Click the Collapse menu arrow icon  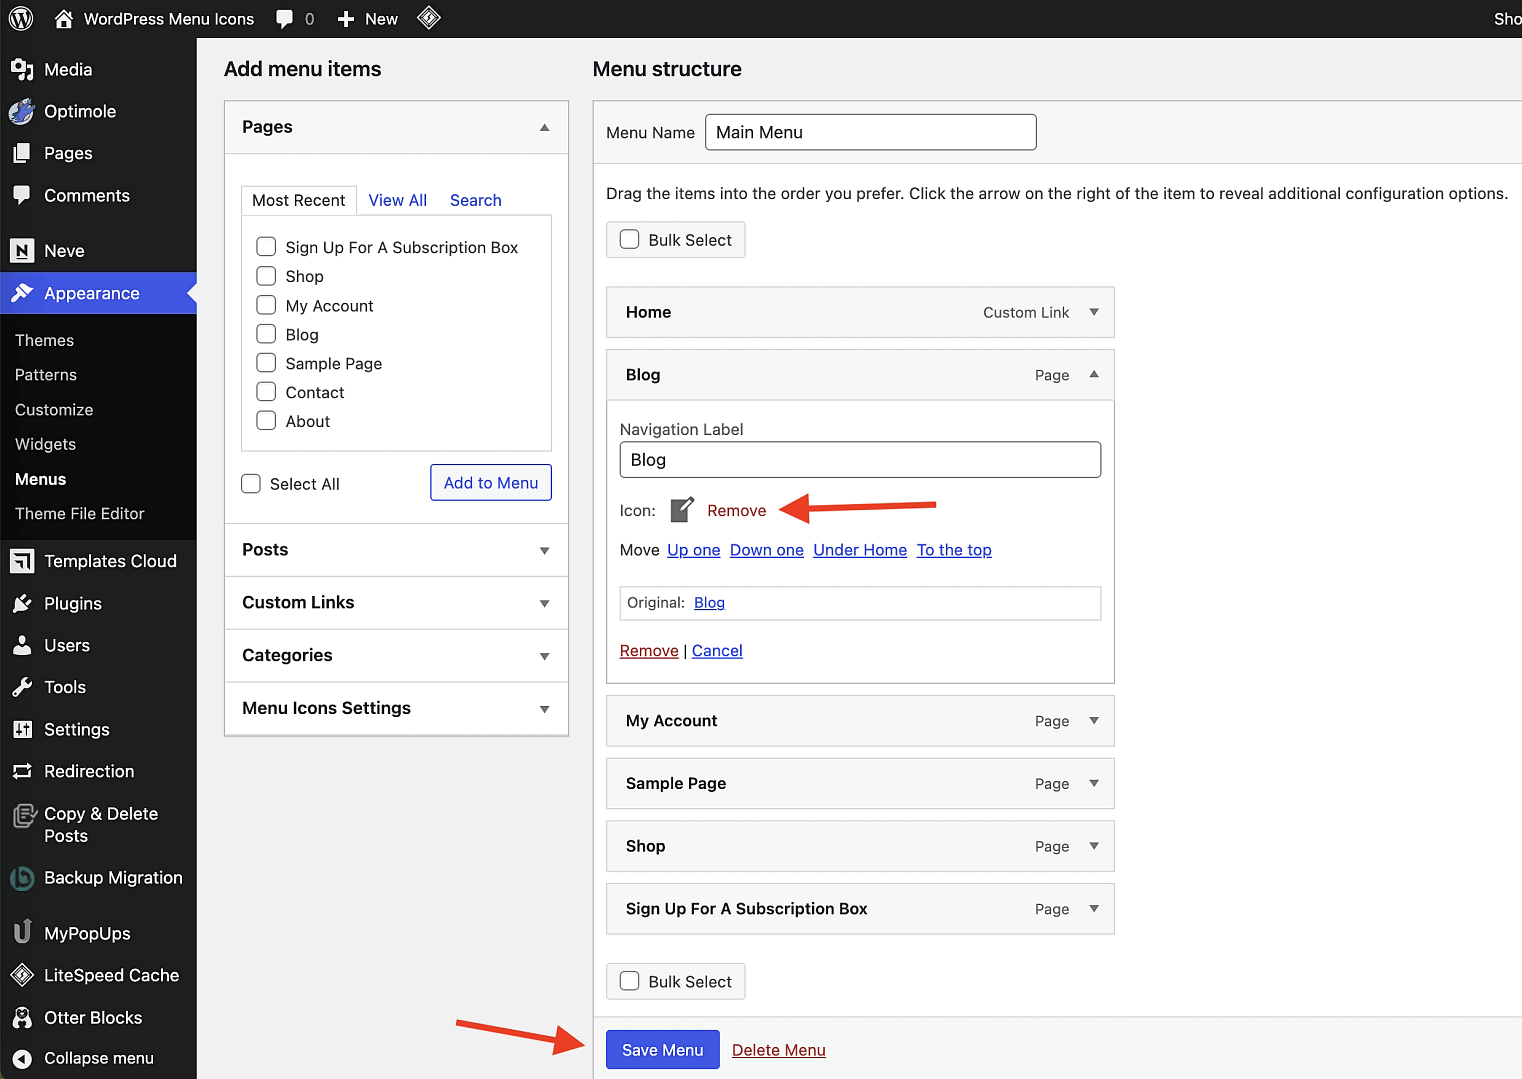point(22,1059)
